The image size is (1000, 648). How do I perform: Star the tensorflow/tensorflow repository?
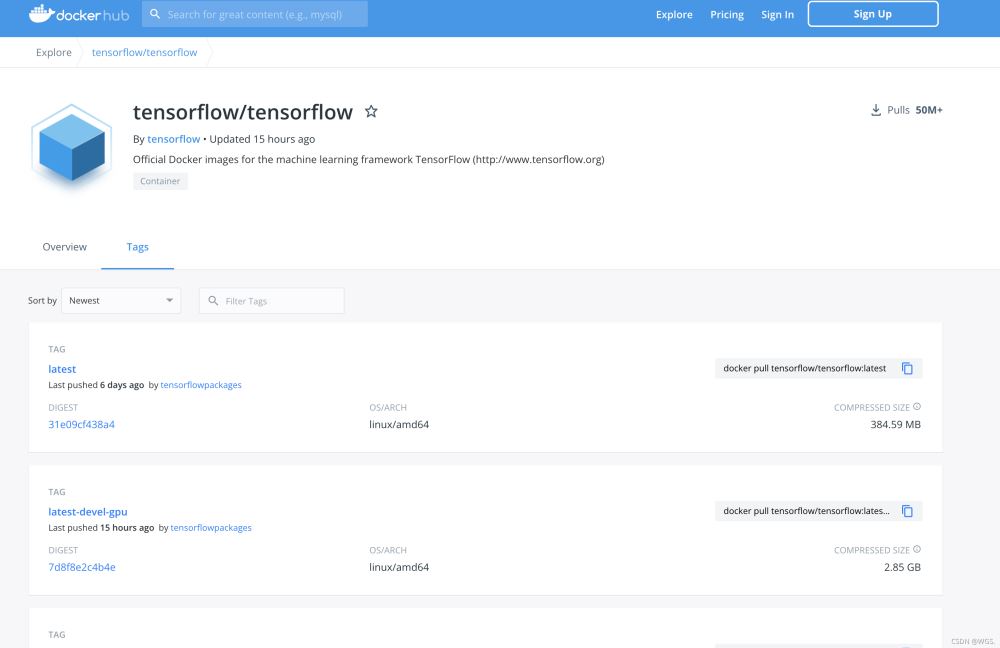point(371,111)
